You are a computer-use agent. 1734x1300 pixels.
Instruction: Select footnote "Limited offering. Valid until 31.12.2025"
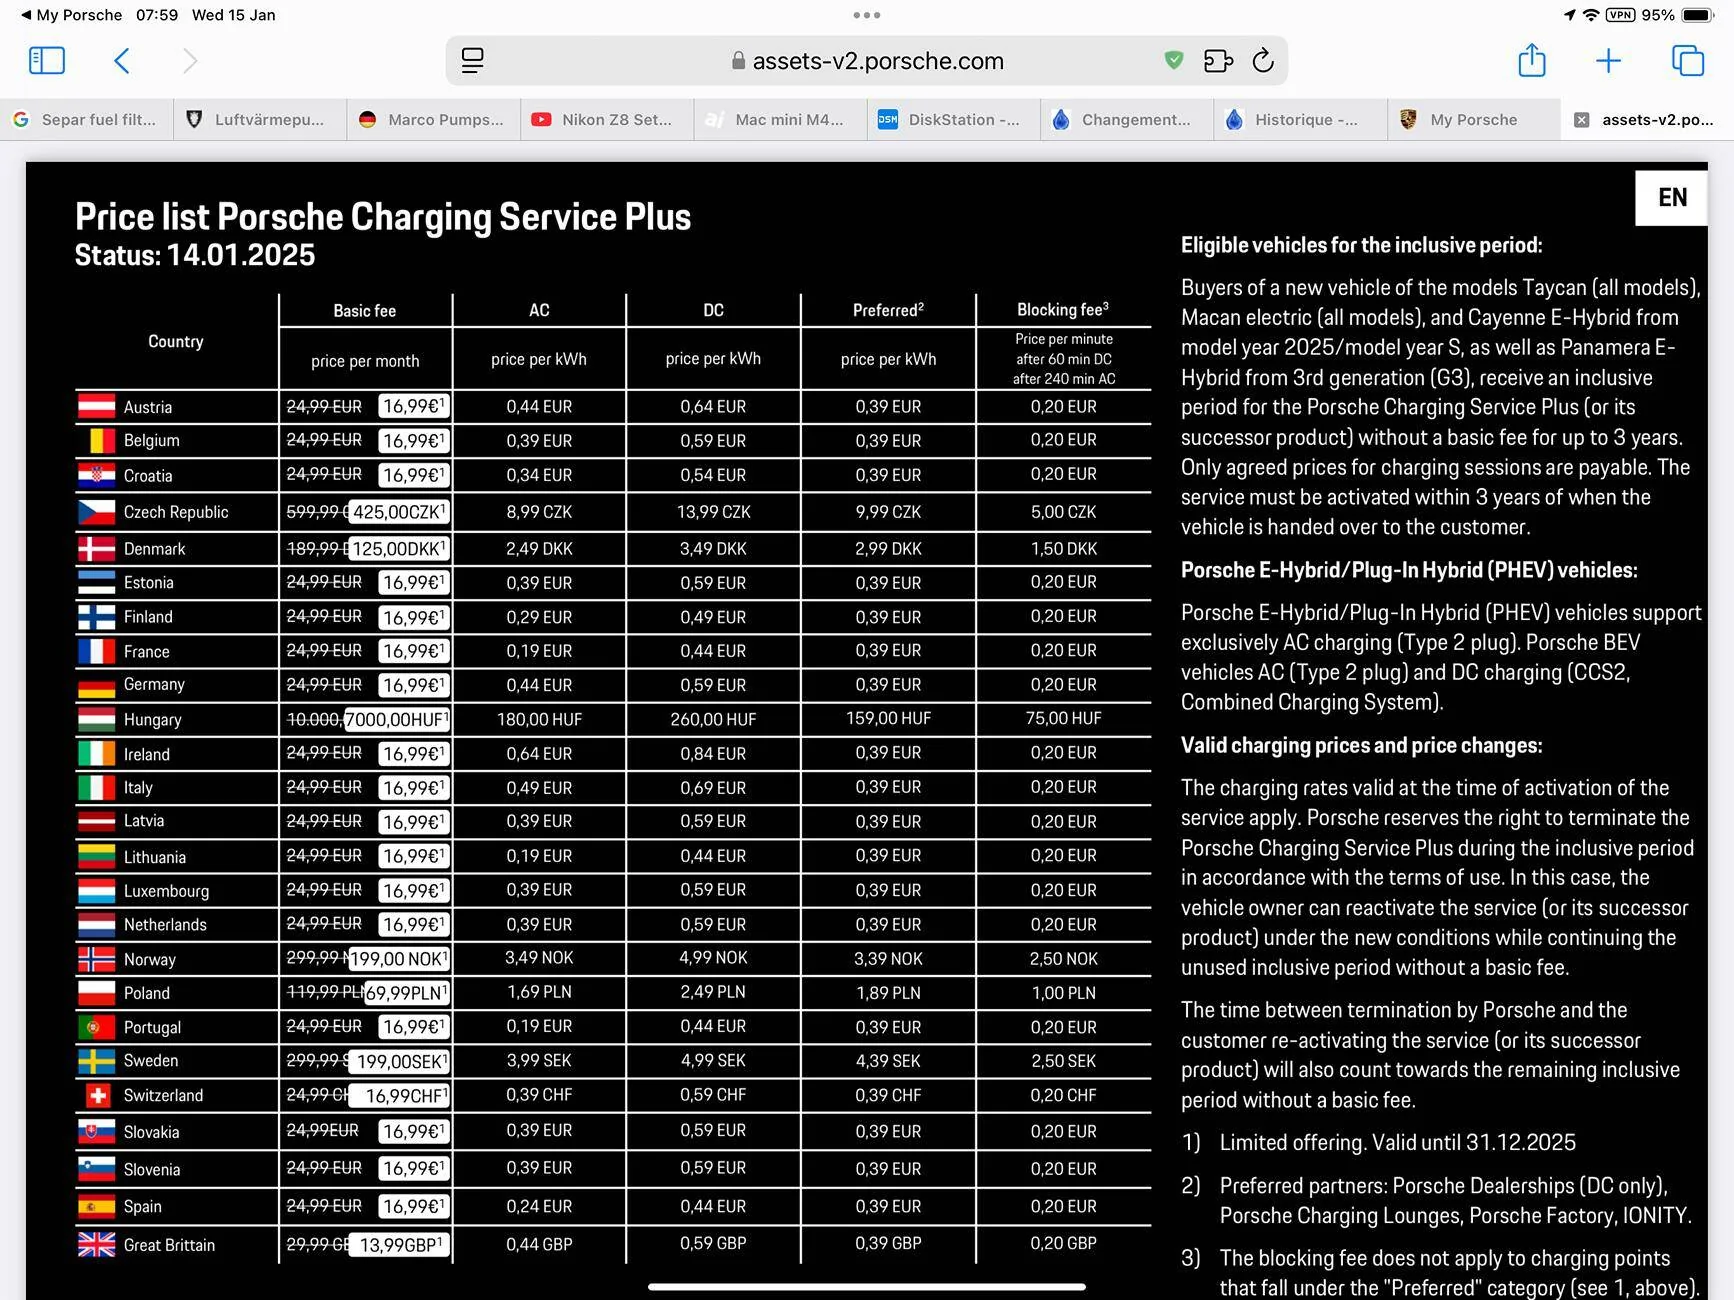1397,1143
